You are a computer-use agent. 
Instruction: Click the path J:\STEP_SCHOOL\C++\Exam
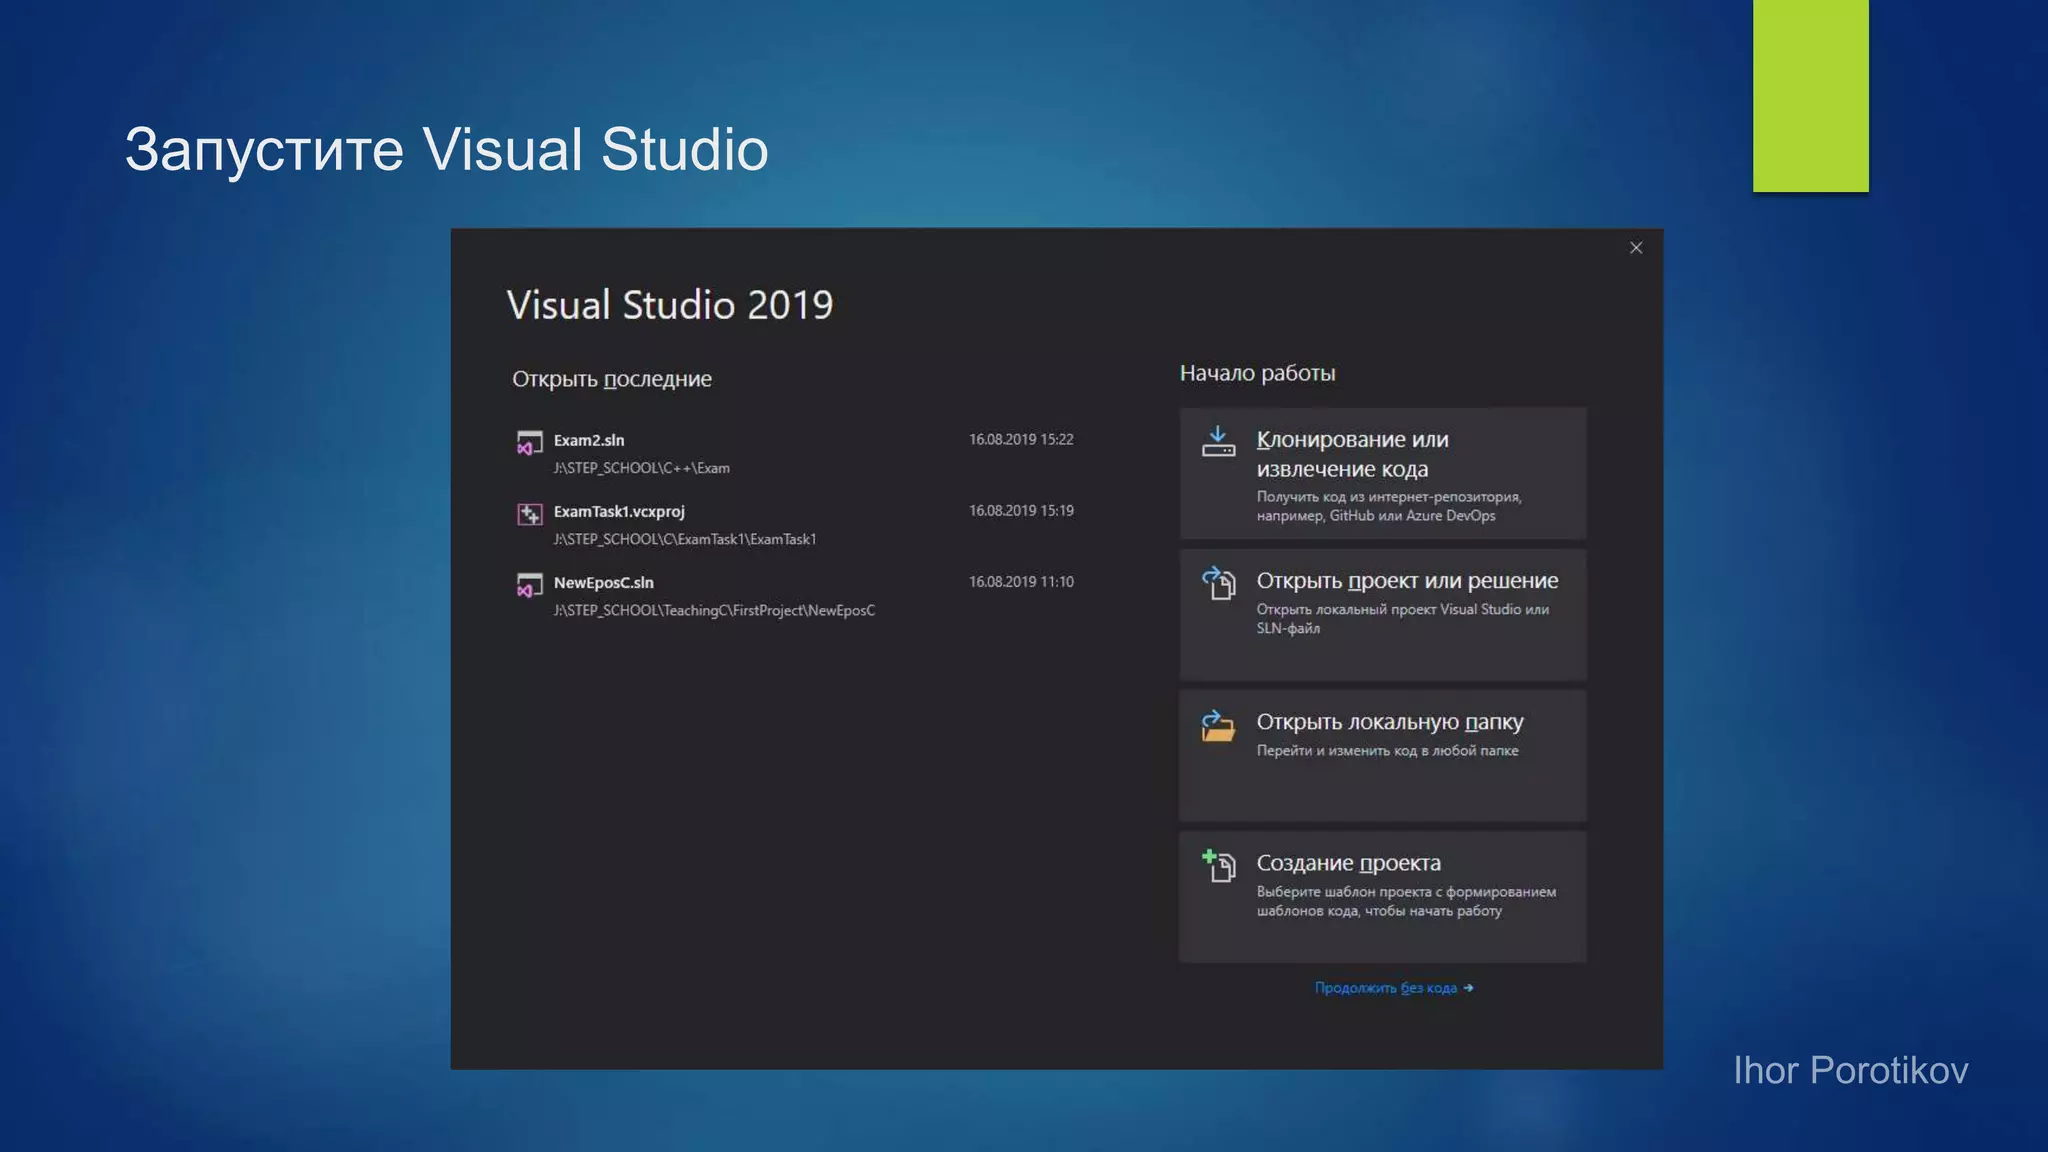coord(642,468)
